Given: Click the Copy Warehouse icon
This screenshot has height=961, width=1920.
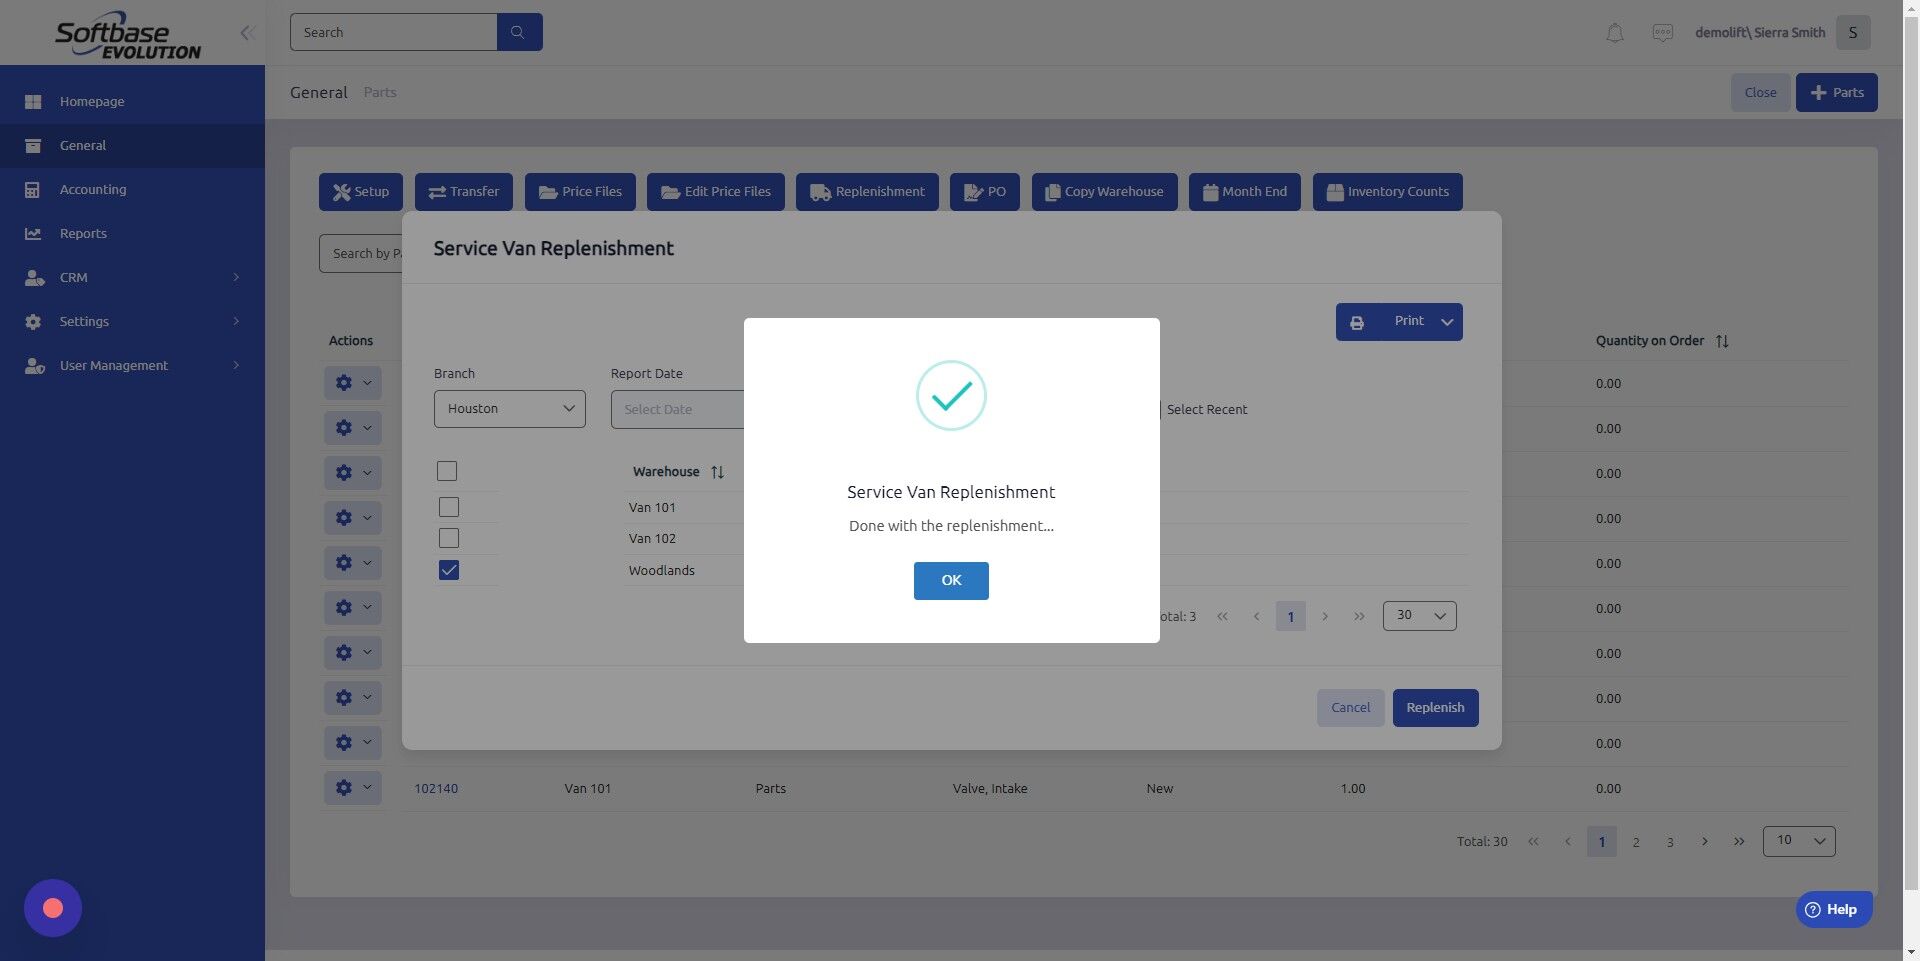Looking at the screenshot, I should coord(1054,191).
